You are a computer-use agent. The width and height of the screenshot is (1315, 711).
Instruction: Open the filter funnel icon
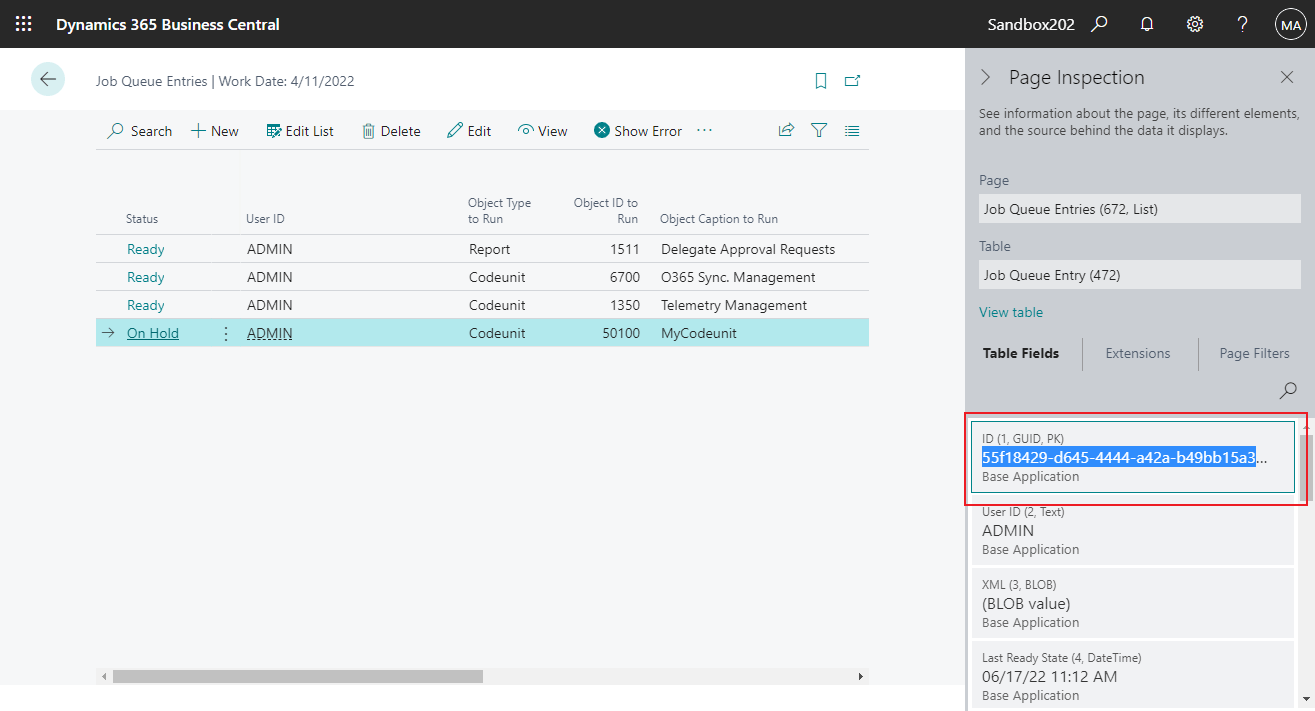pos(819,130)
